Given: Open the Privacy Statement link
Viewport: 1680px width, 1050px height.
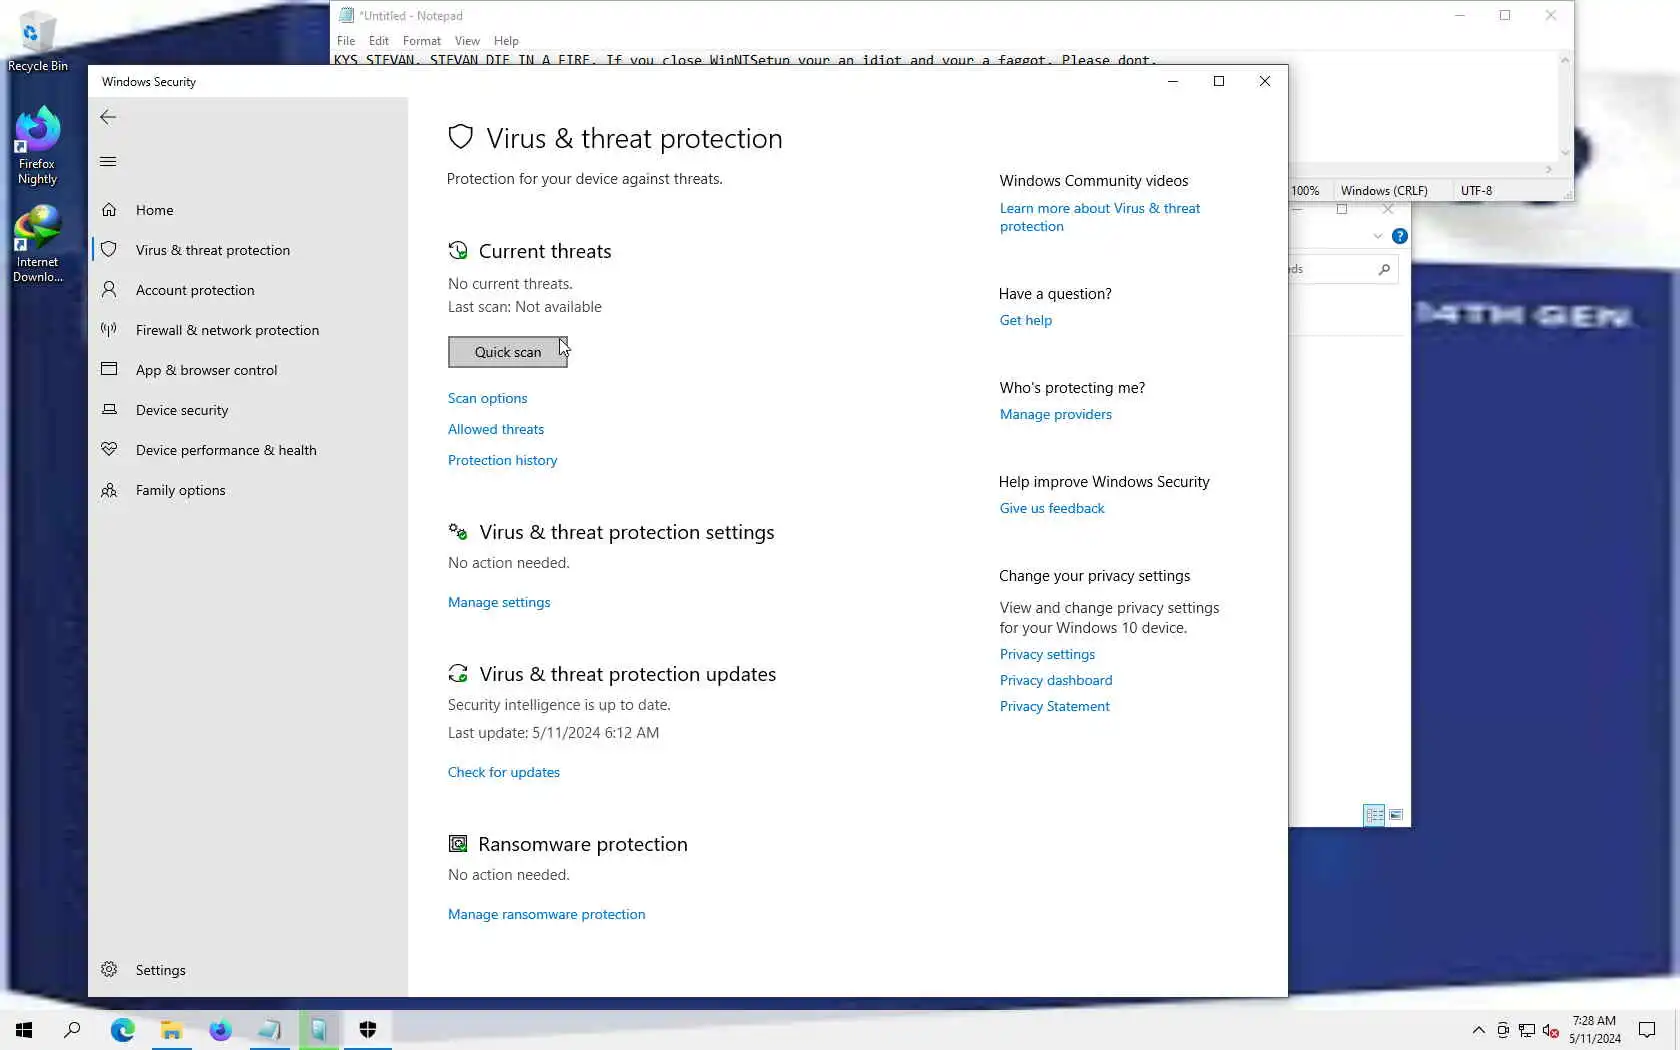Looking at the screenshot, I should pos(1055,706).
